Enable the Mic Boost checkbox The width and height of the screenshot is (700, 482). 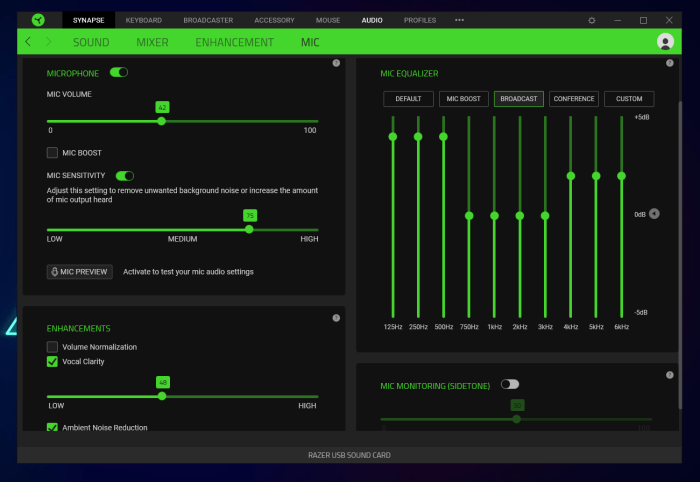(x=53, y=153)
